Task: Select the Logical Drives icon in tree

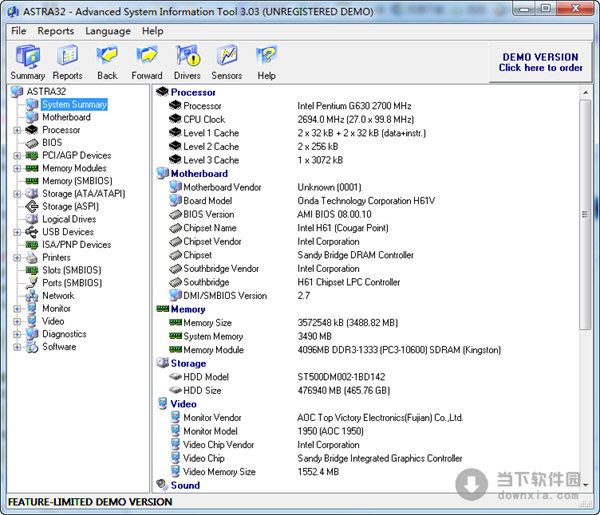Action: tap(32, 219)
